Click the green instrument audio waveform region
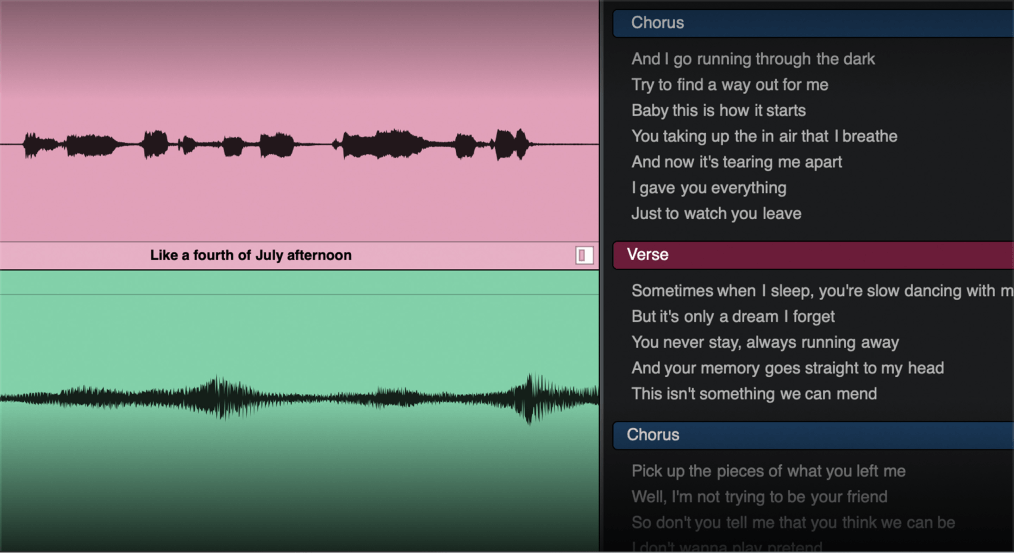The width and height of the screenshot is (1014, 553). (x=299, y=411)
